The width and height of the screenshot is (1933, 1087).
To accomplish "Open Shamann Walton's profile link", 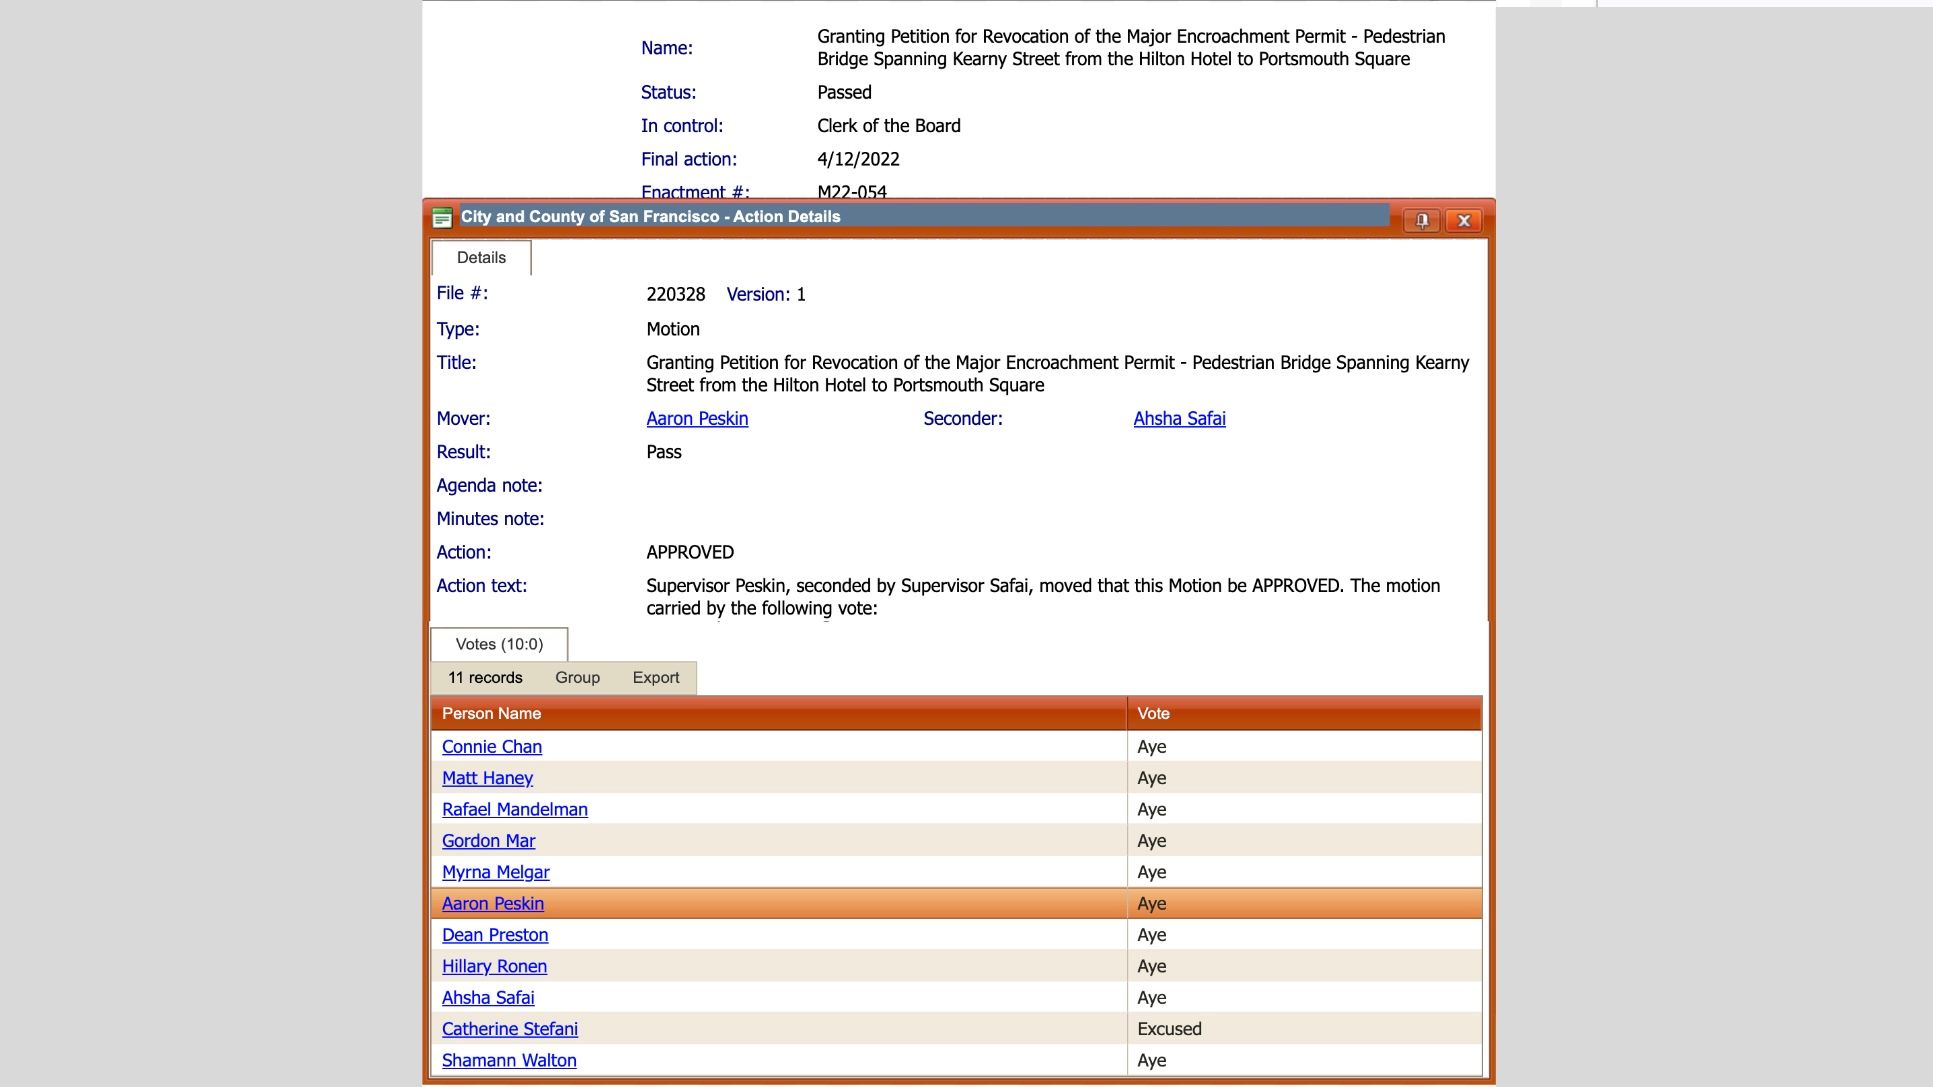I will (509, 1060).
